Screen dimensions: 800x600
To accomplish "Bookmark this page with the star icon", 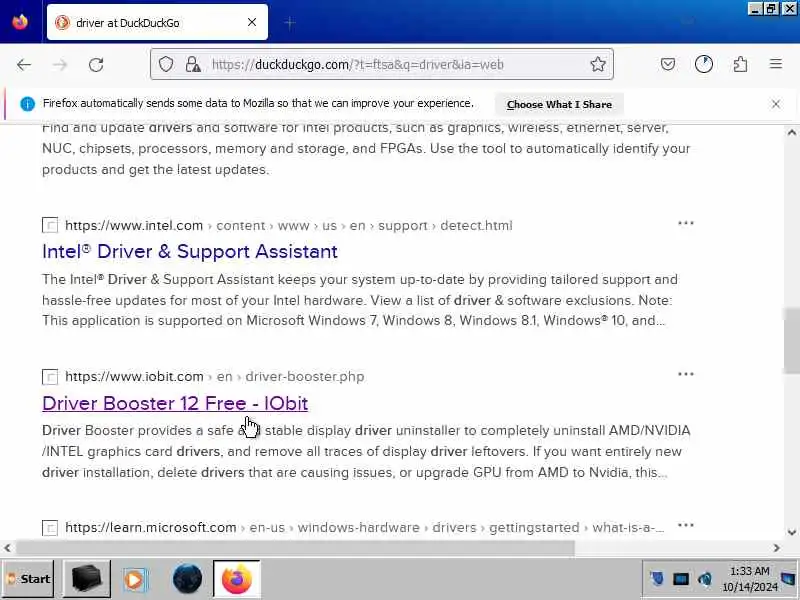I will 597,64.
